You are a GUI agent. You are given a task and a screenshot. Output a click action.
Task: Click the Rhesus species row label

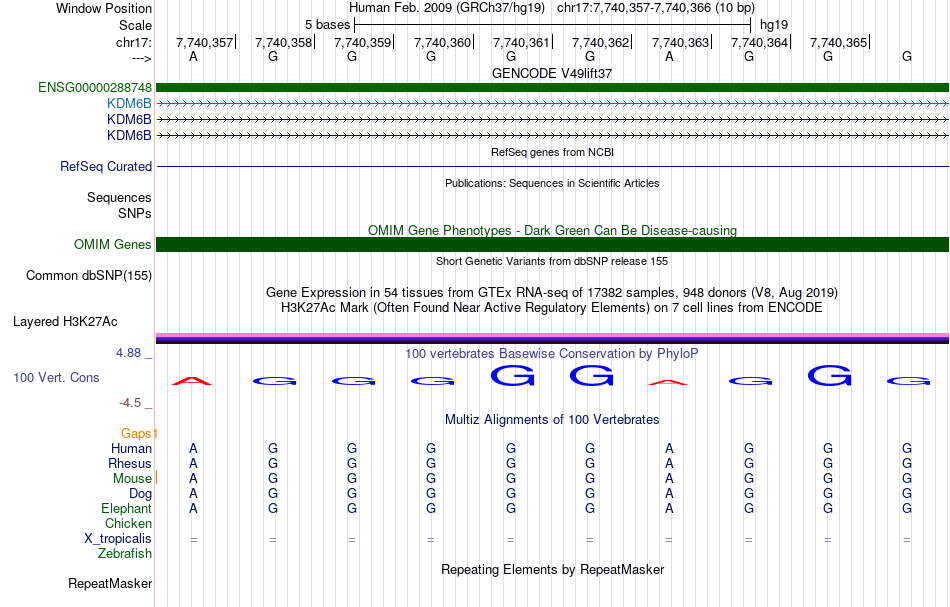pos(130,464)
